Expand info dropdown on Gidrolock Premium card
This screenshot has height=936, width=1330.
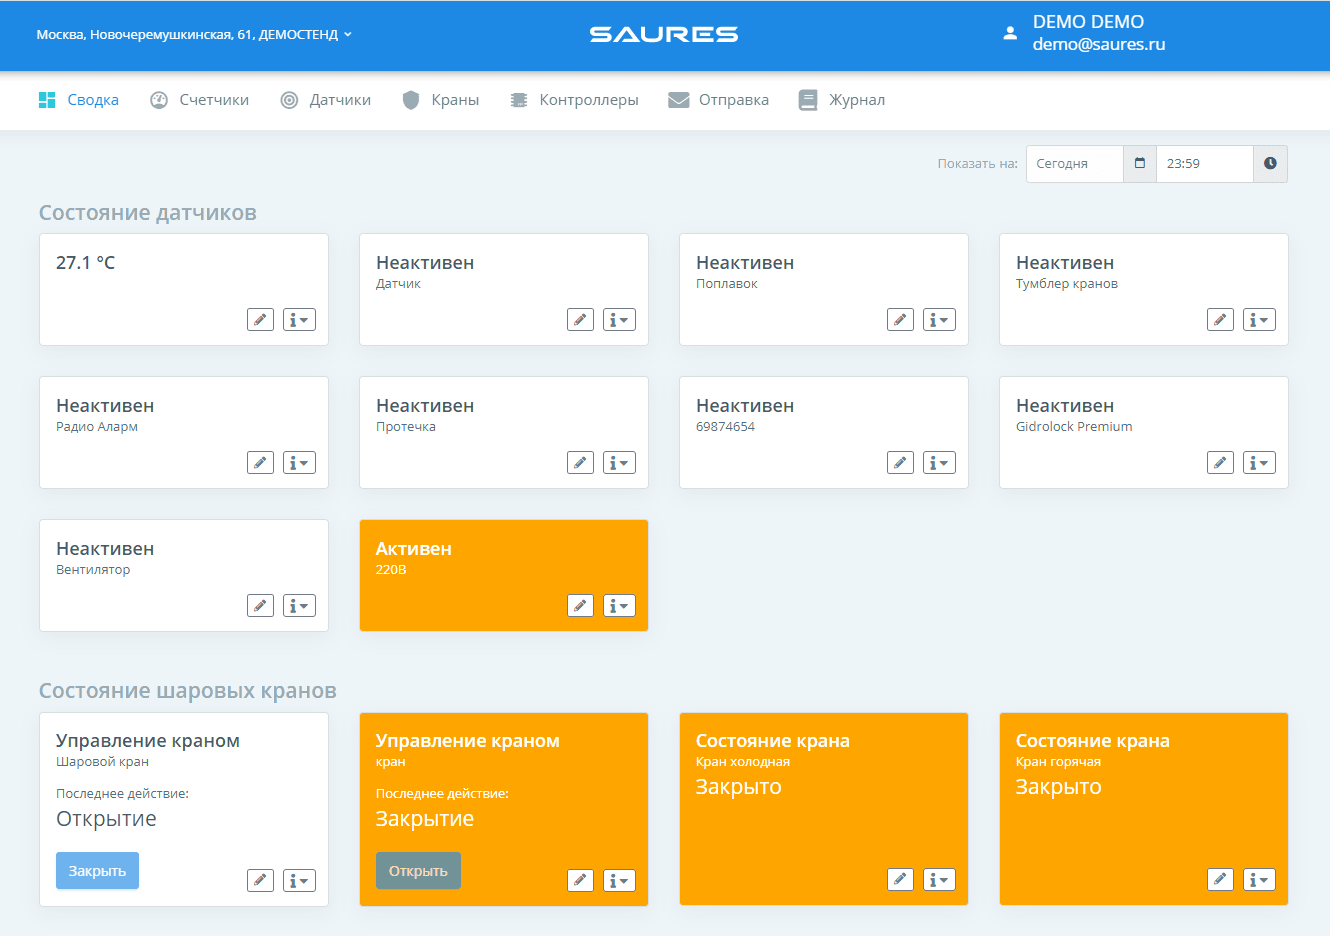[1259, 463]
